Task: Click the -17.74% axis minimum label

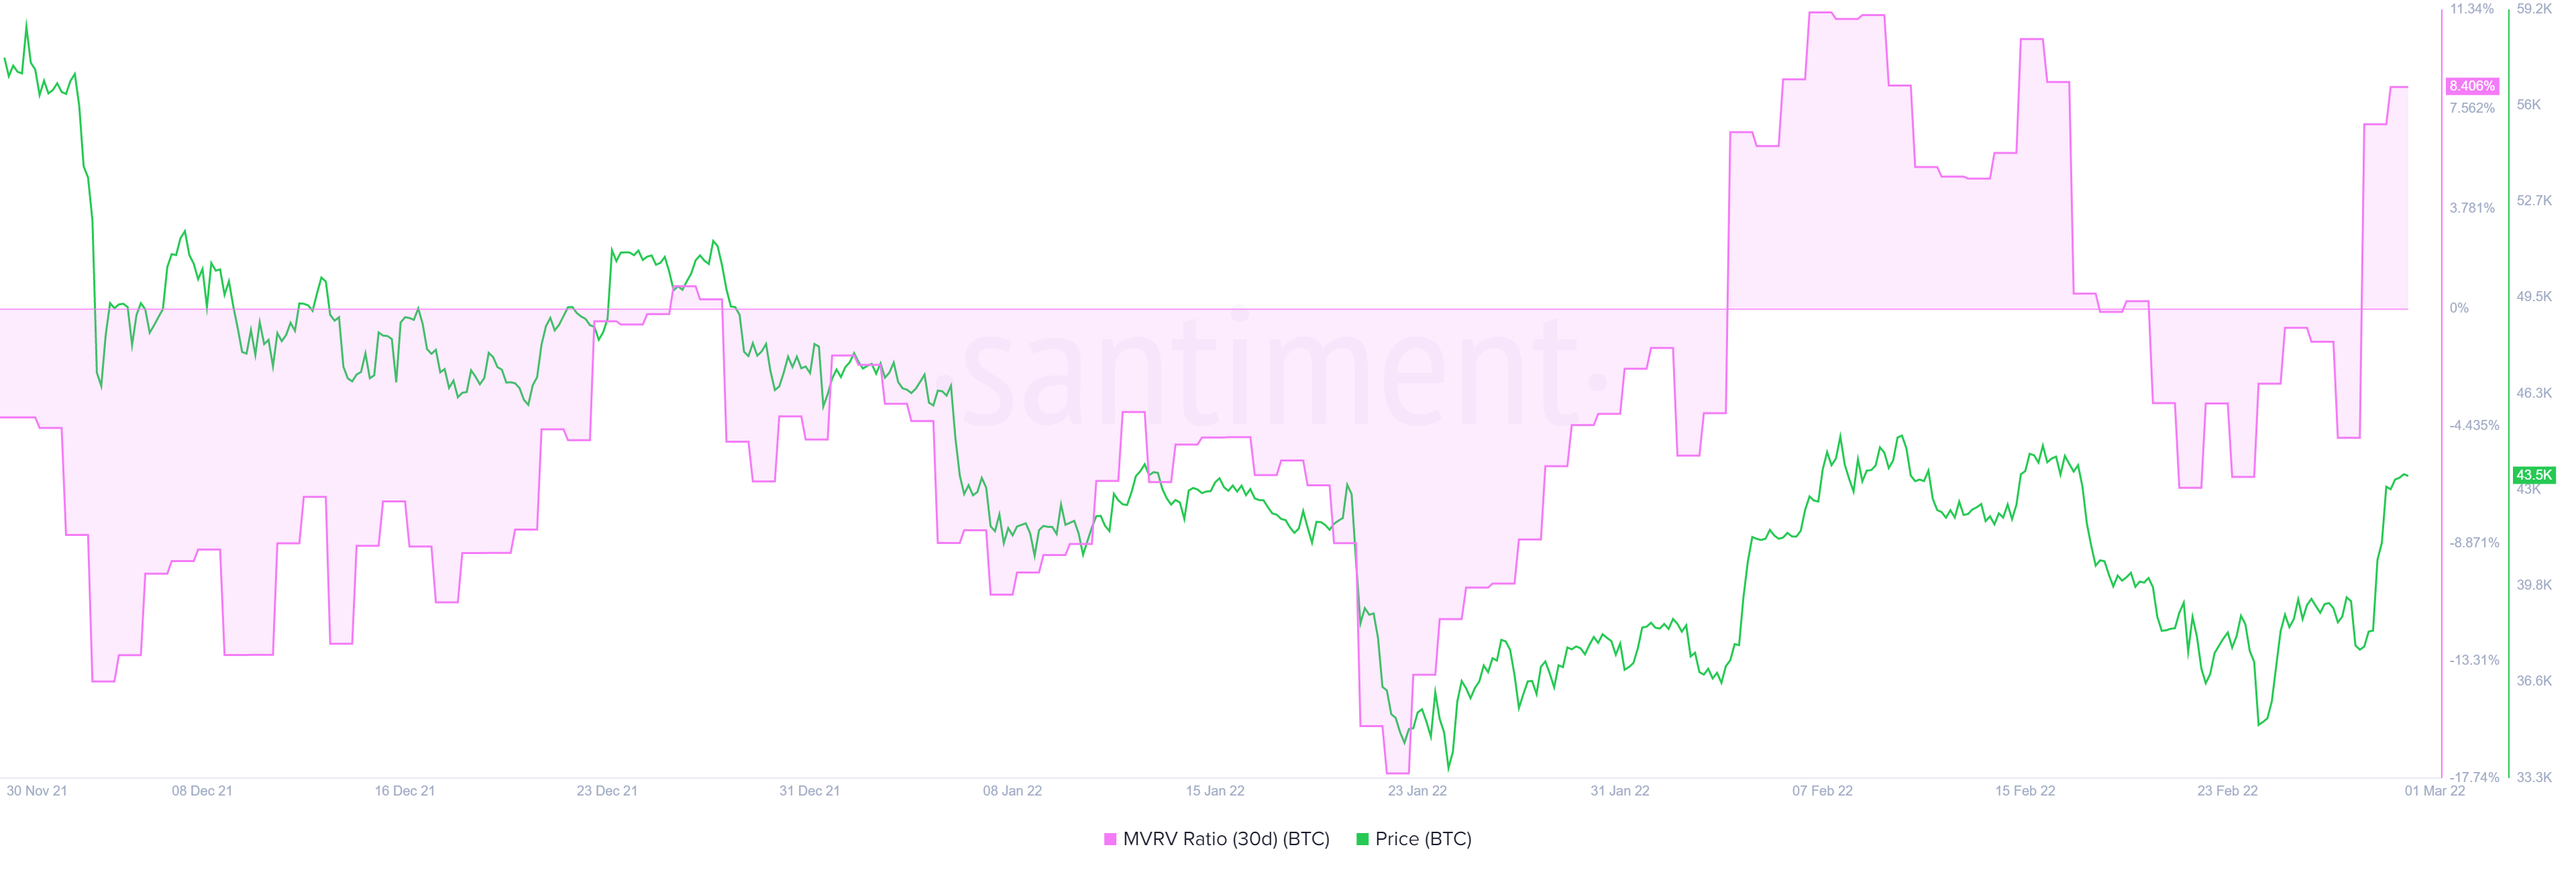Action: (x=2474, y=777)
